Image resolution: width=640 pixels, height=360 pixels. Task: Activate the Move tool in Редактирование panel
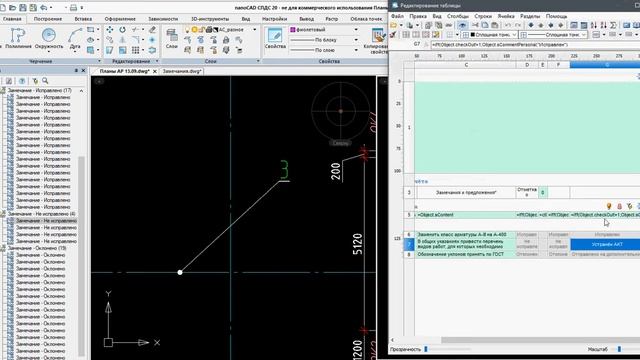(x=110, y=30)
